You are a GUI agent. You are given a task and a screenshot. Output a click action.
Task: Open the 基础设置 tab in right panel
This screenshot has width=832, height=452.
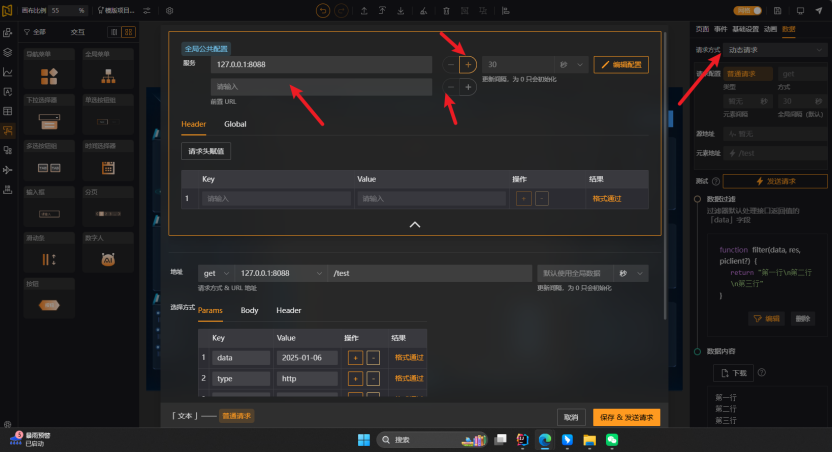coord(745,29)
